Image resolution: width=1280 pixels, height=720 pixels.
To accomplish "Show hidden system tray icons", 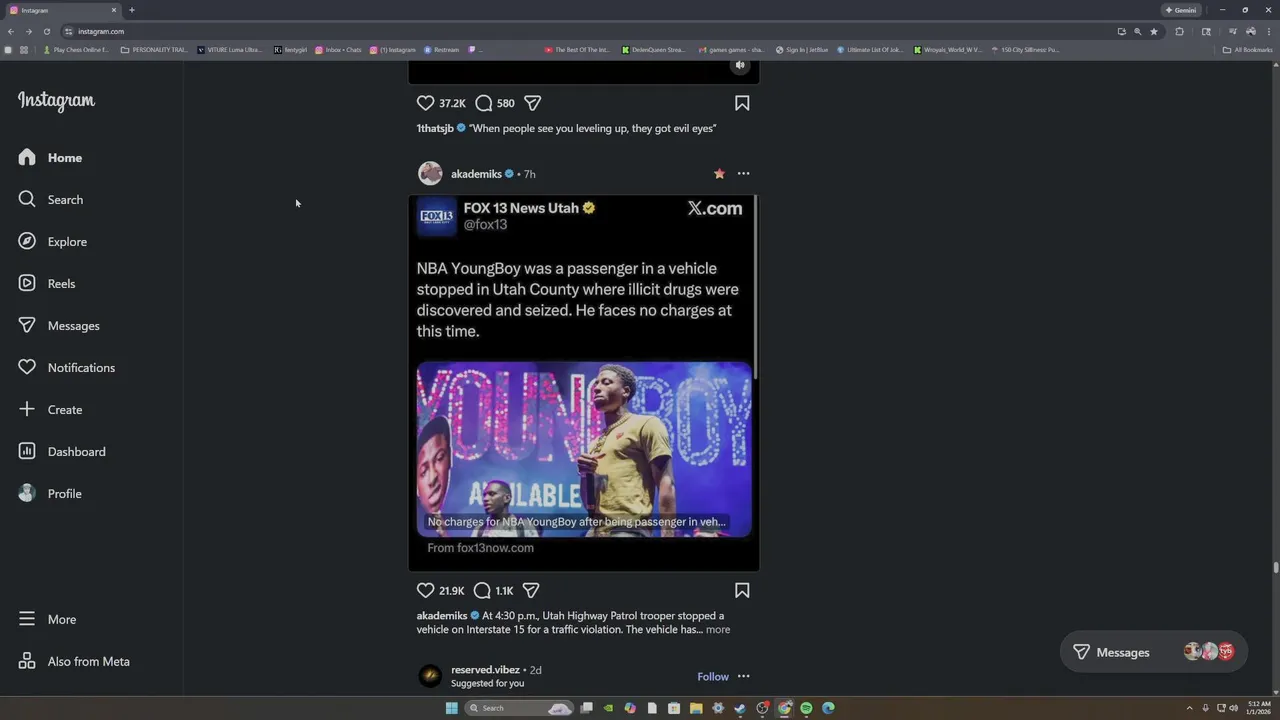I will (x=1189, y=708).
